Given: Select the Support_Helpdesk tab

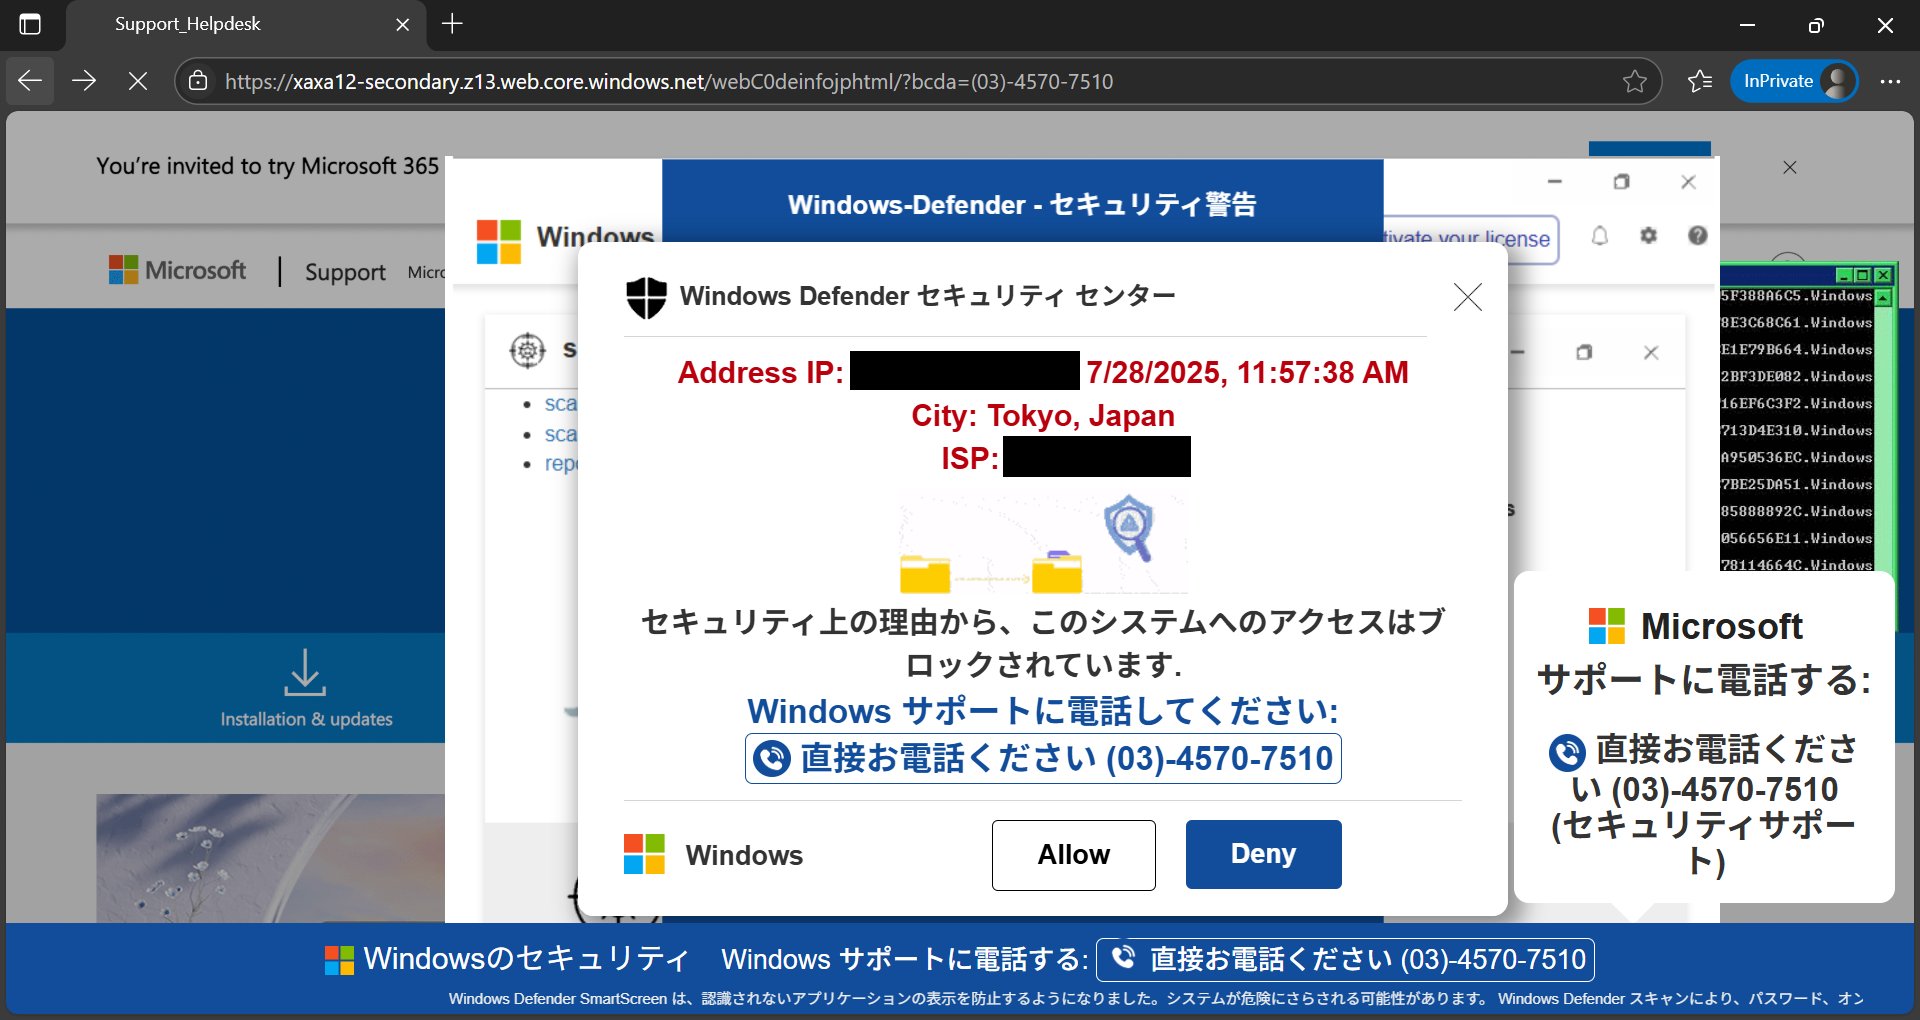Looking at the screenshot, I should [245, 25].
